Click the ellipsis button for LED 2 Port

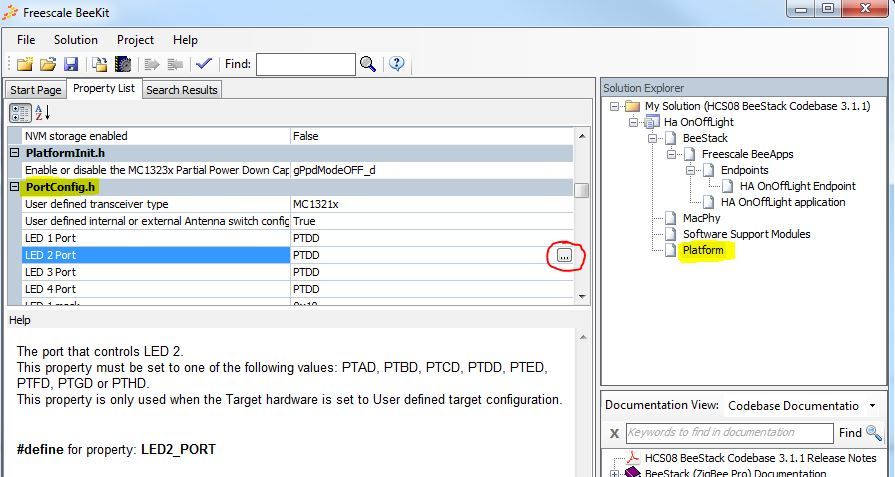(564, 256)
